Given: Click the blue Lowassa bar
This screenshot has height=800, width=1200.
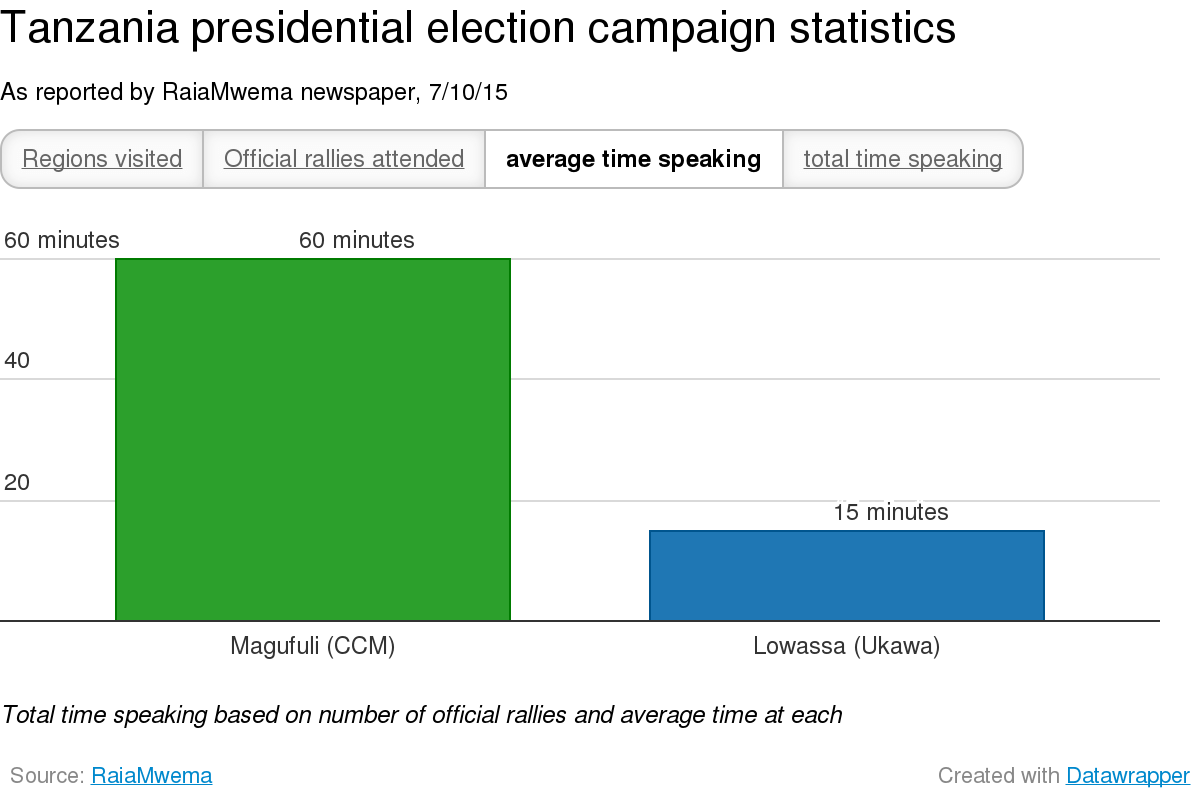Looking at the screenshot, I should (x=847, y=575).
